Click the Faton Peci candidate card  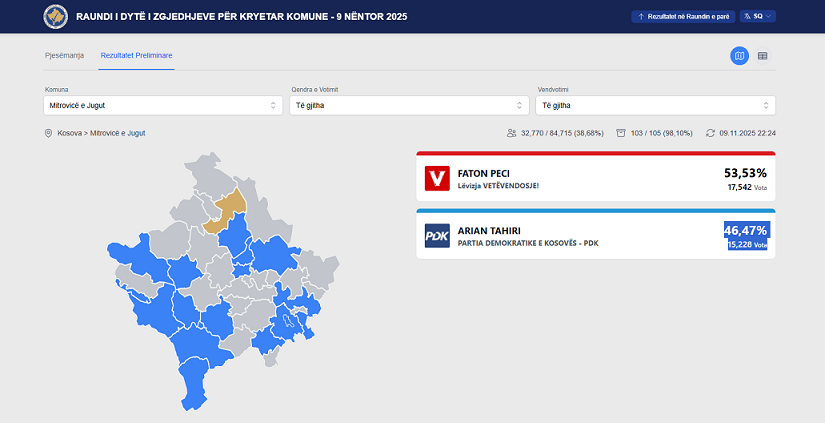coord(595,179)
